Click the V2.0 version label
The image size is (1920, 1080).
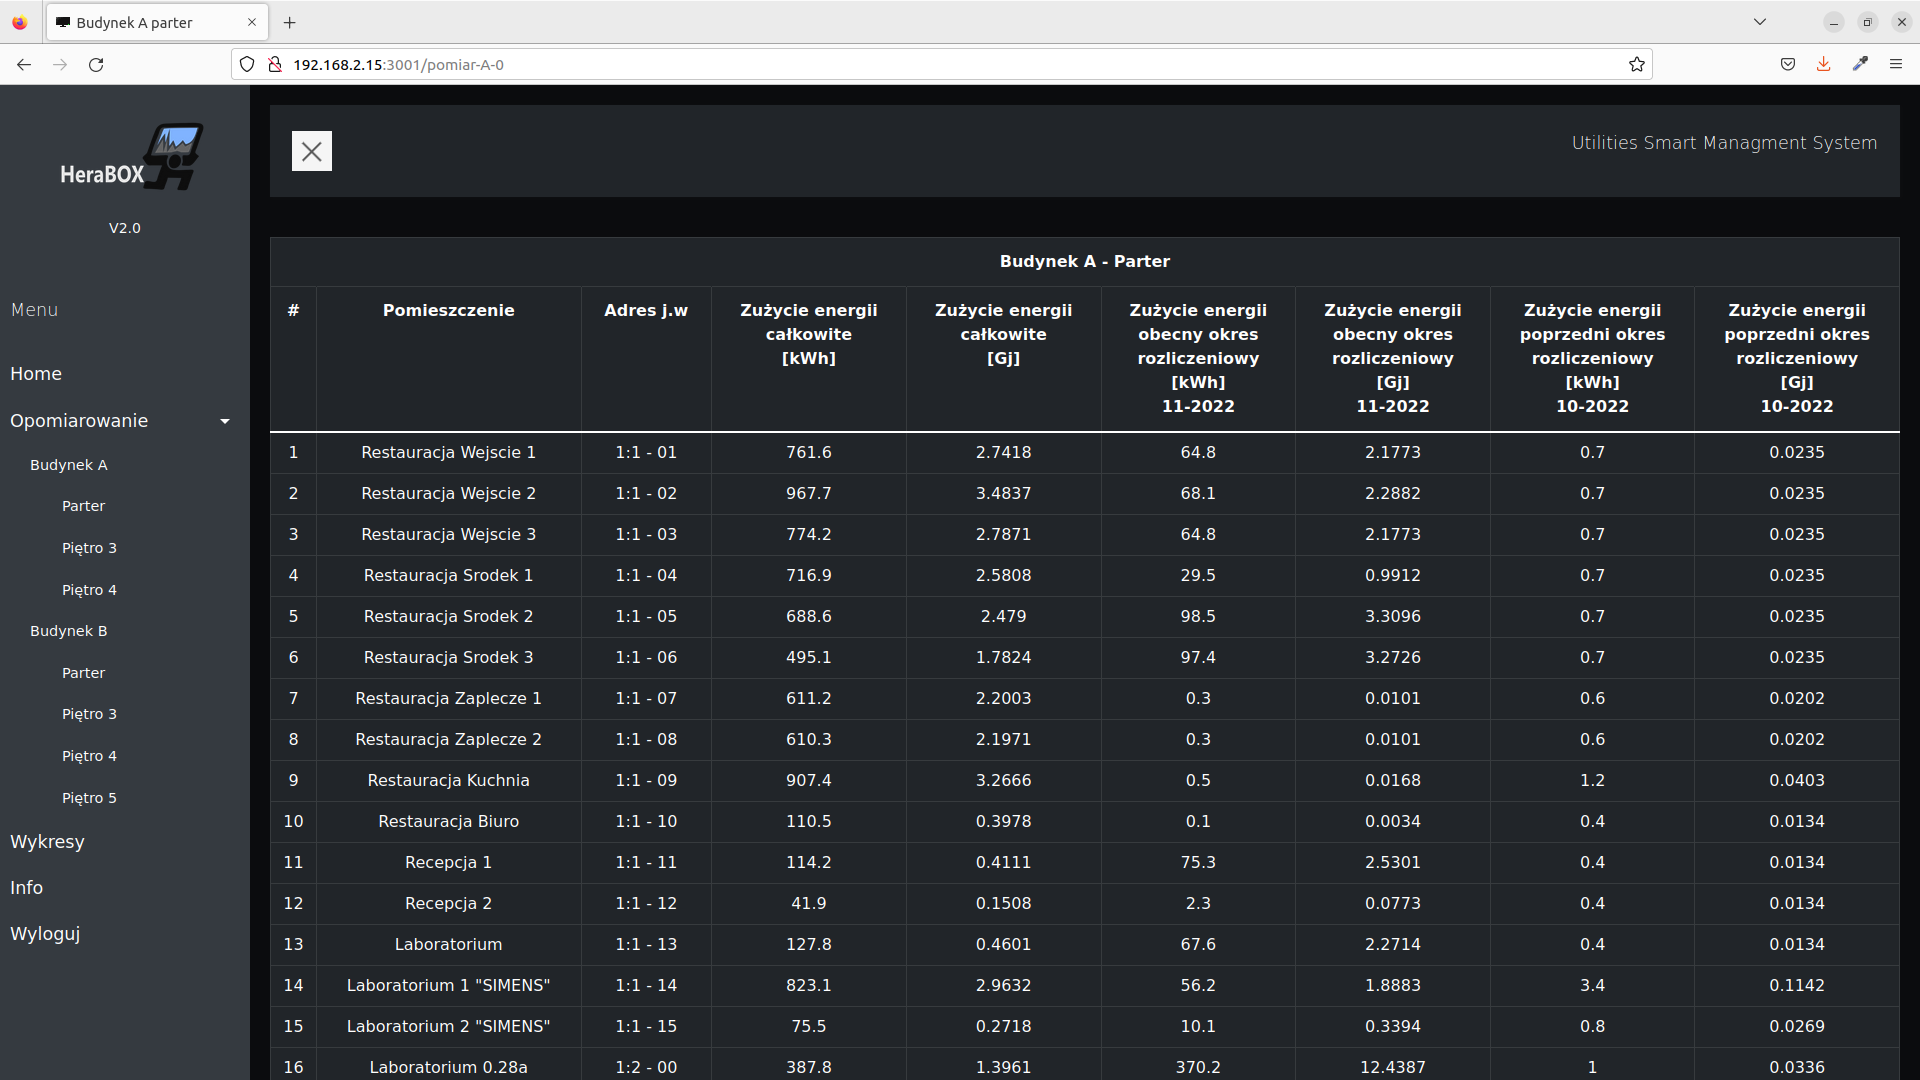tap(124, 228)
